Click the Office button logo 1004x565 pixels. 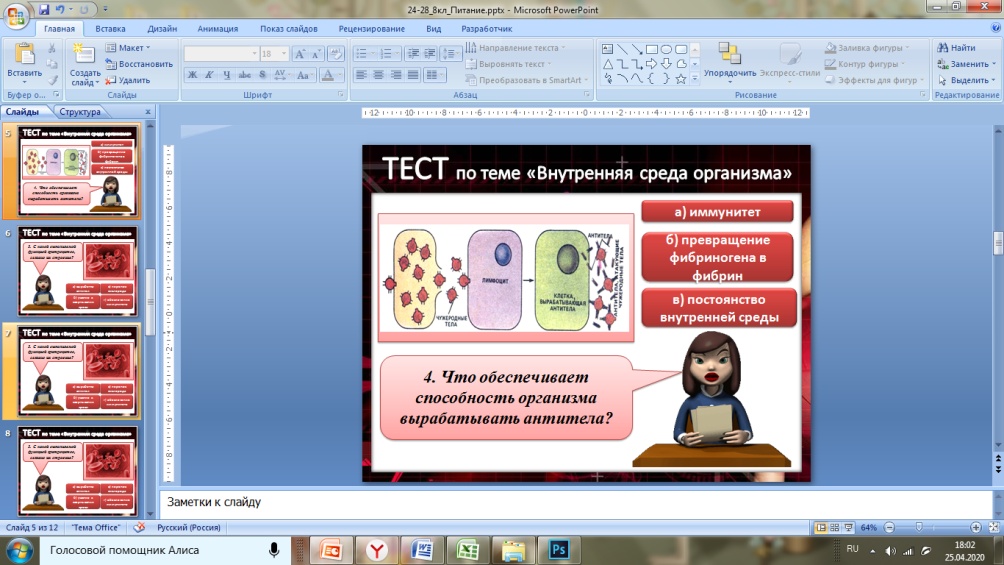click(x=16, y=18)
